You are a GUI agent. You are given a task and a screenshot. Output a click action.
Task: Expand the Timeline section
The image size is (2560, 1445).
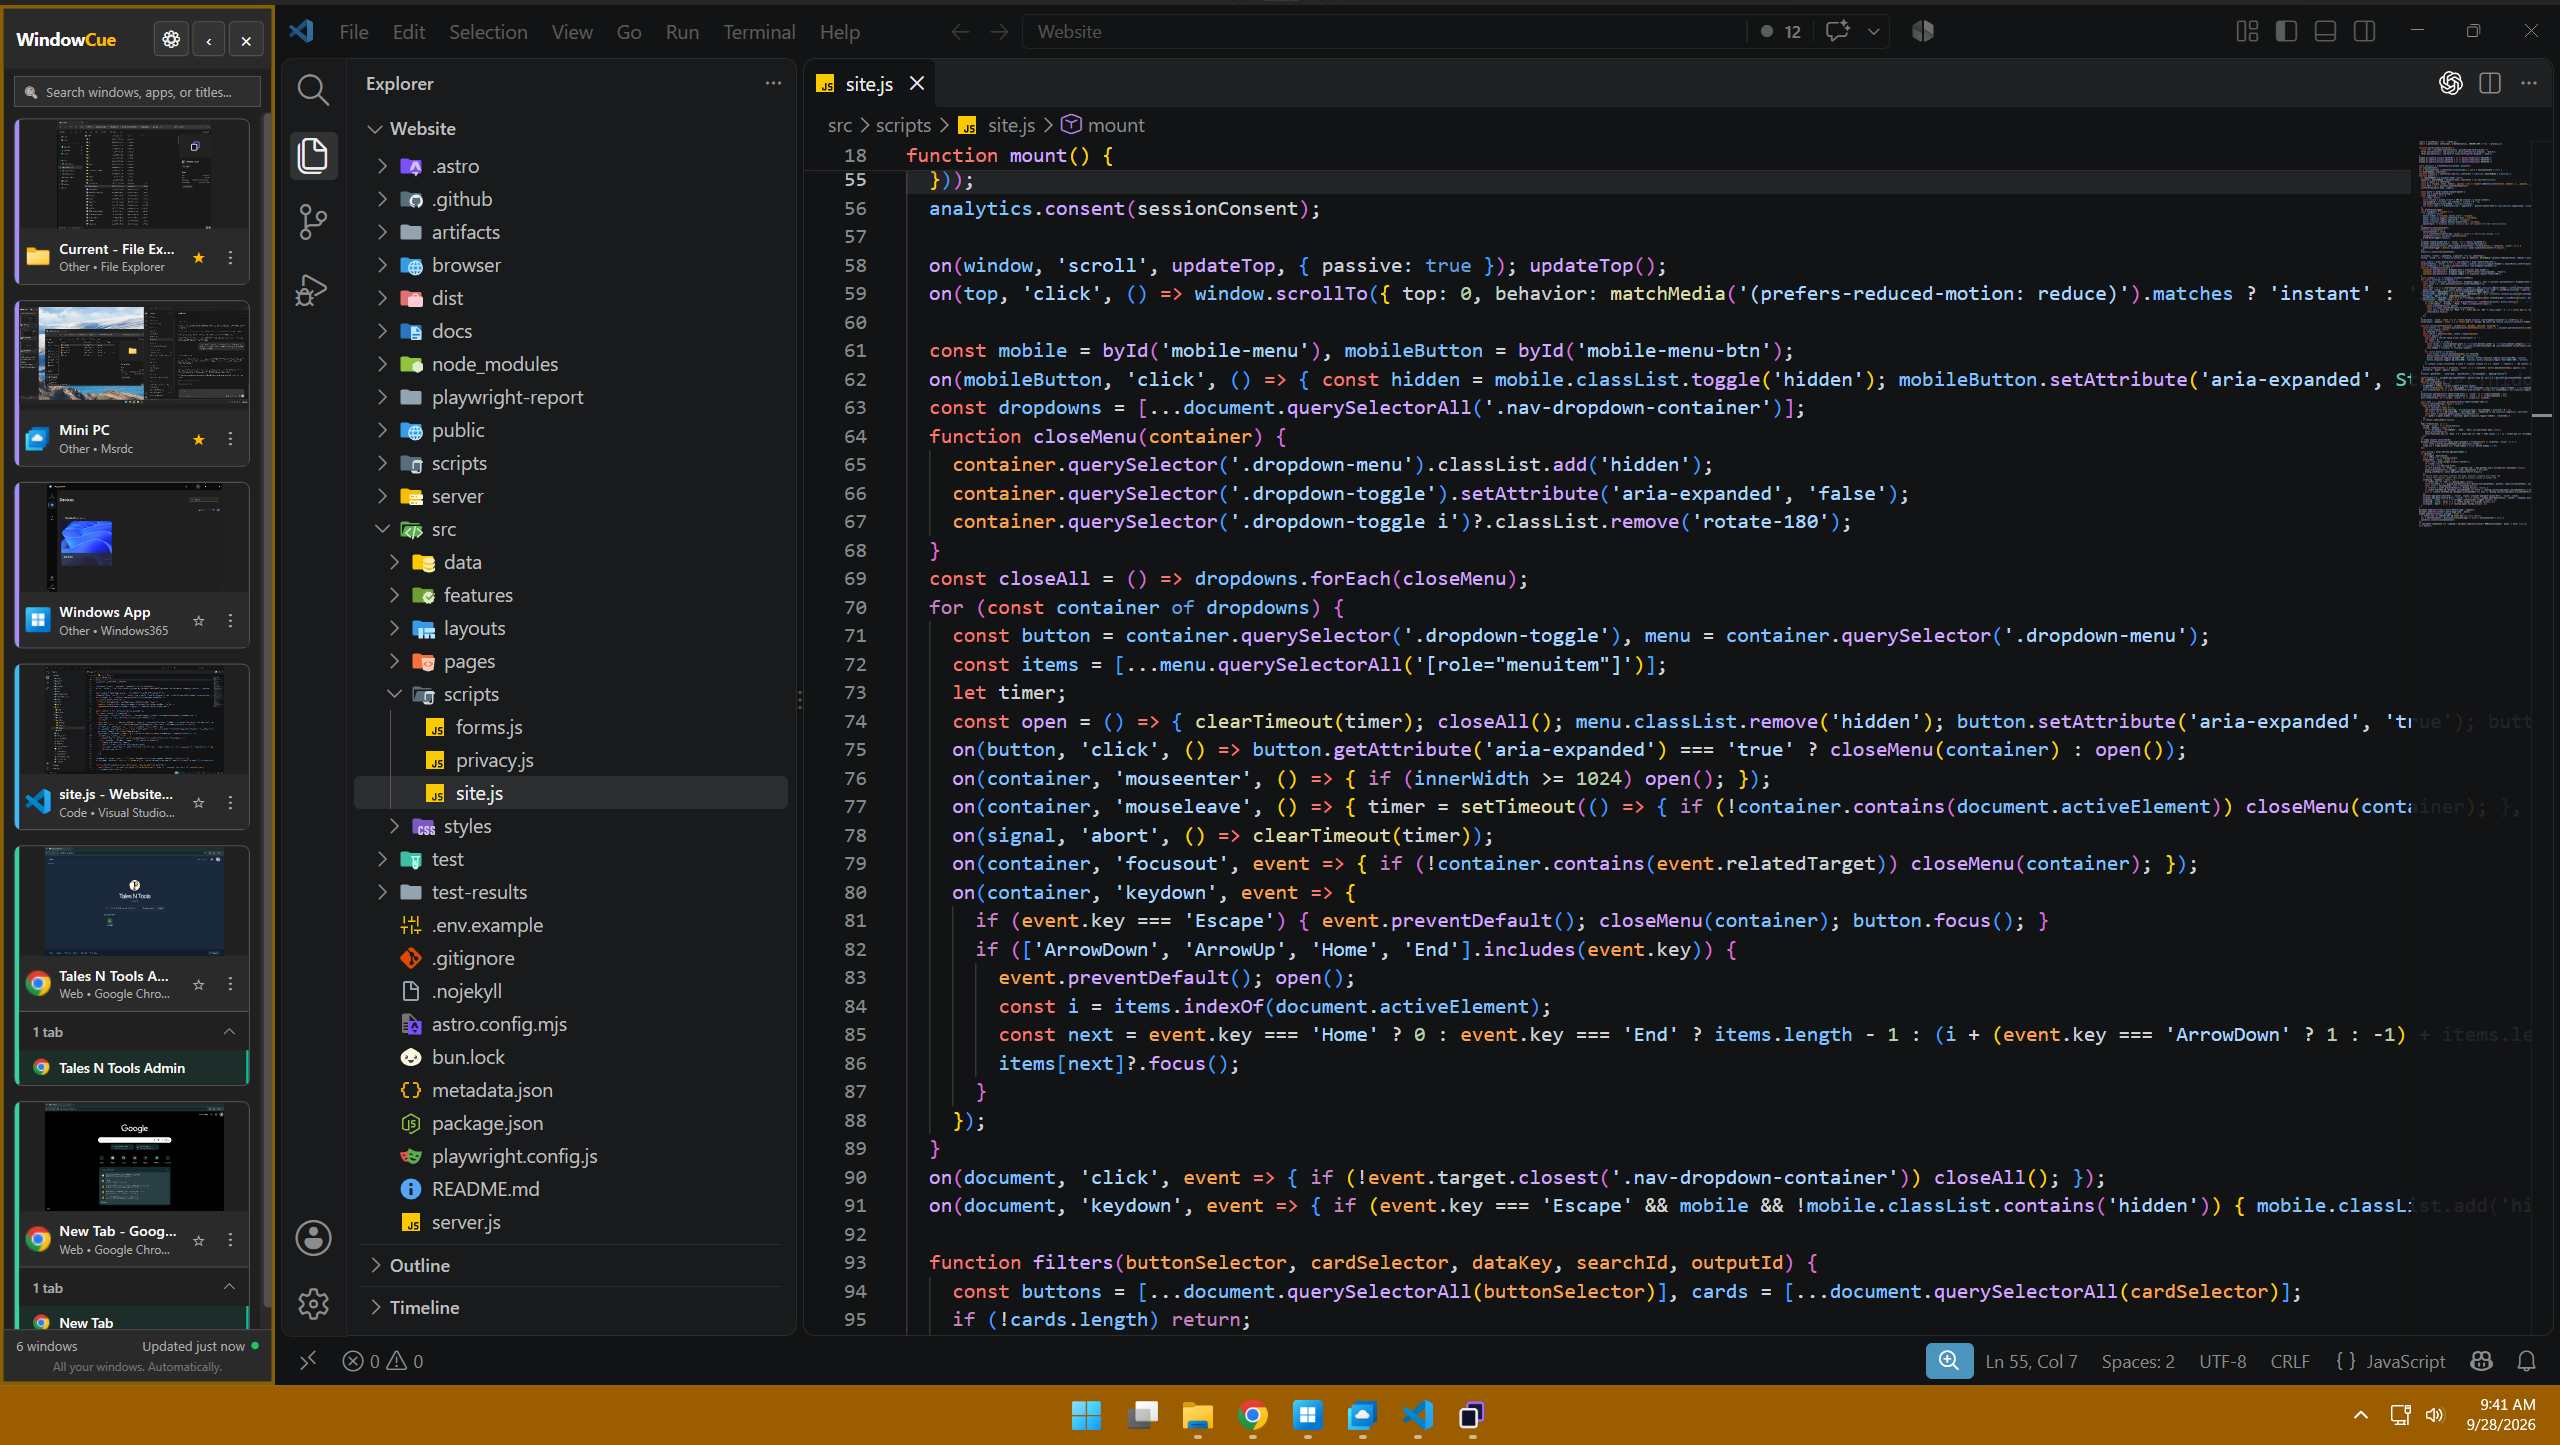(x=571, y=1307)
